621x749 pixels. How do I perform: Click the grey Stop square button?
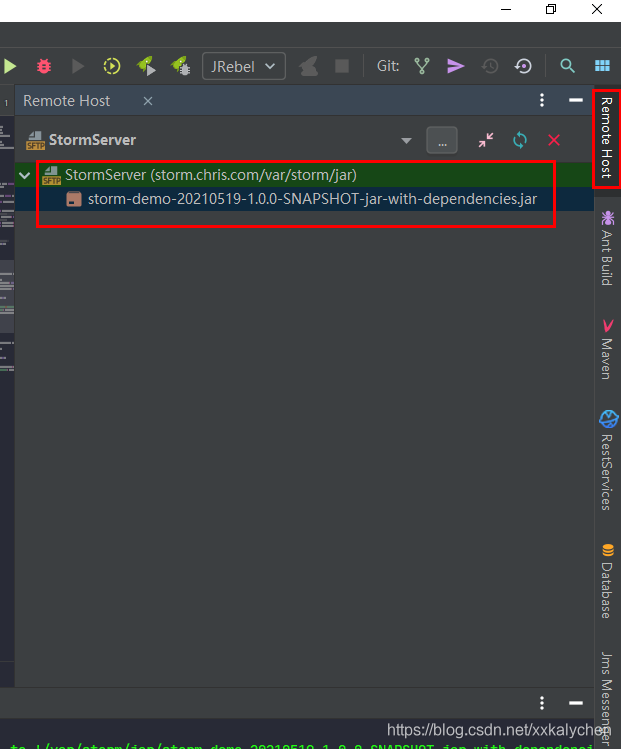pos(342,66)
